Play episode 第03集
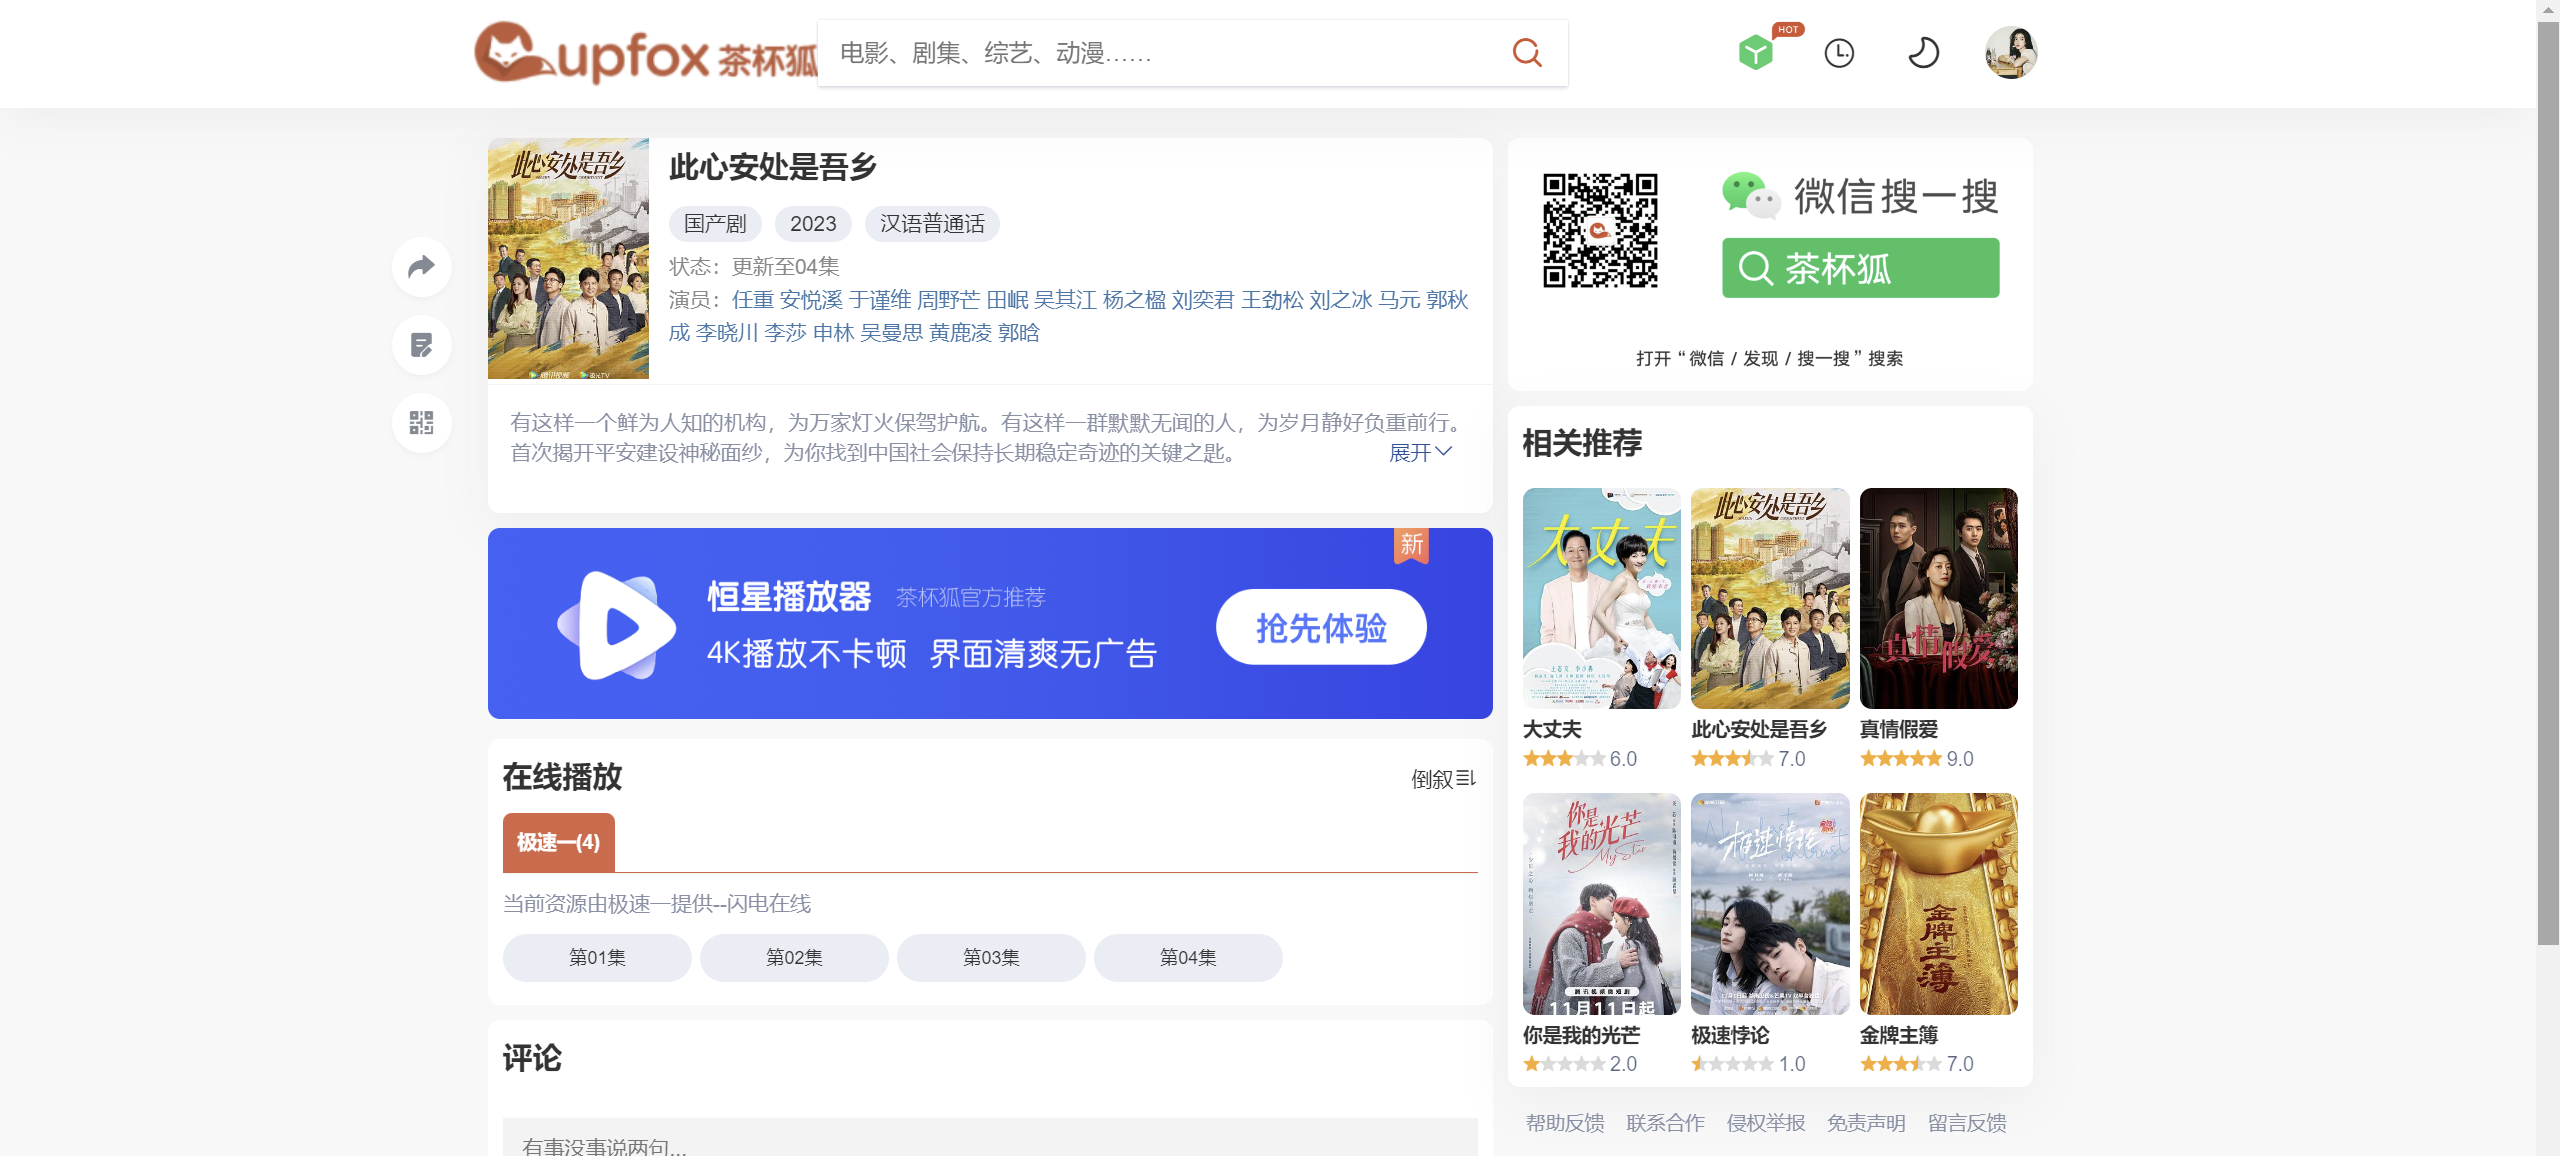The image size is (2560, 1156). tap(990, 958)
